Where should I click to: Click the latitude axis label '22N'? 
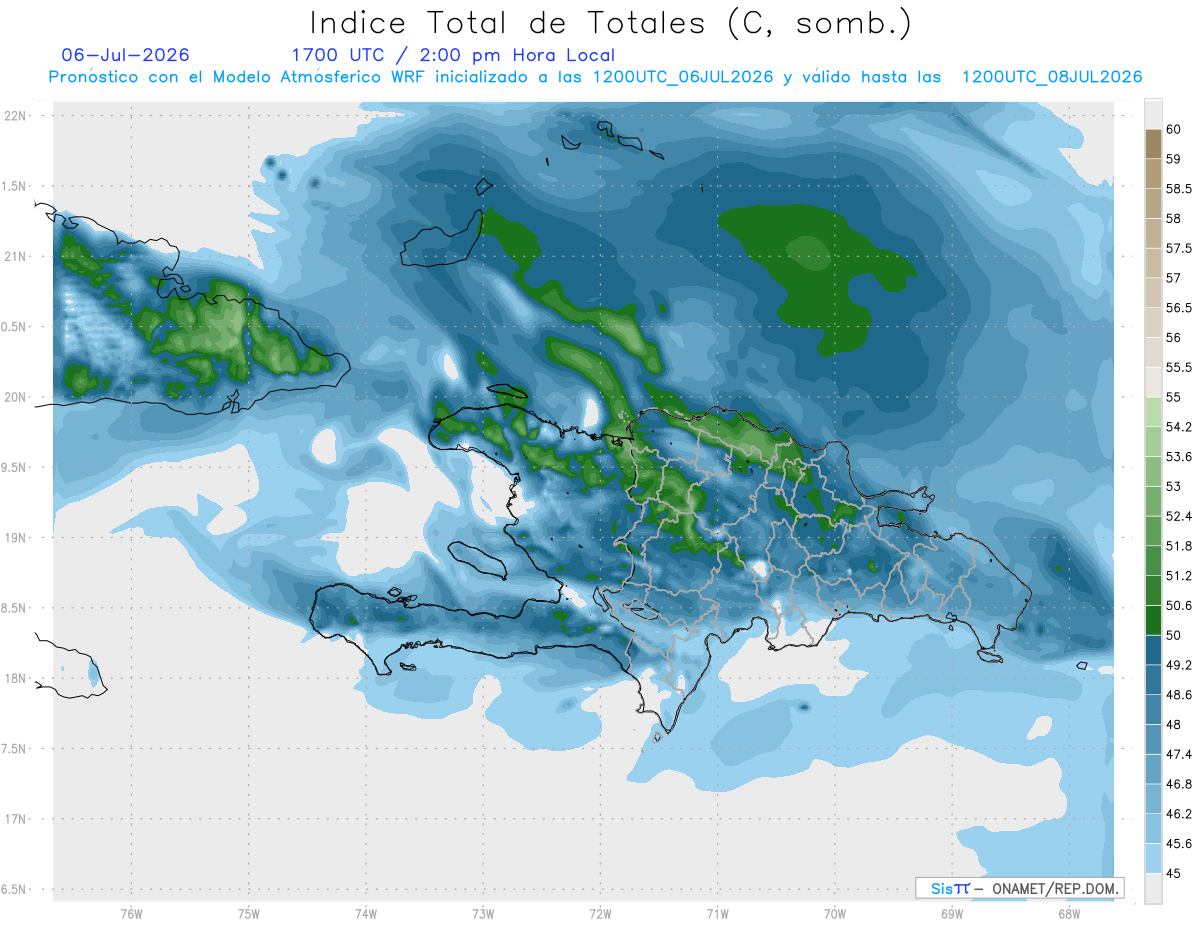[x=15, y=116]
